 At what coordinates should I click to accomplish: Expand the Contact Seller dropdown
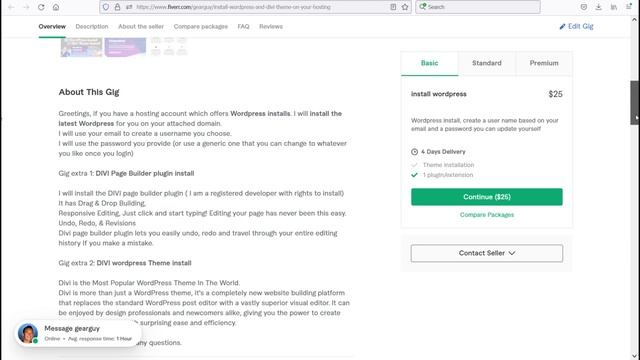(487, 253)
